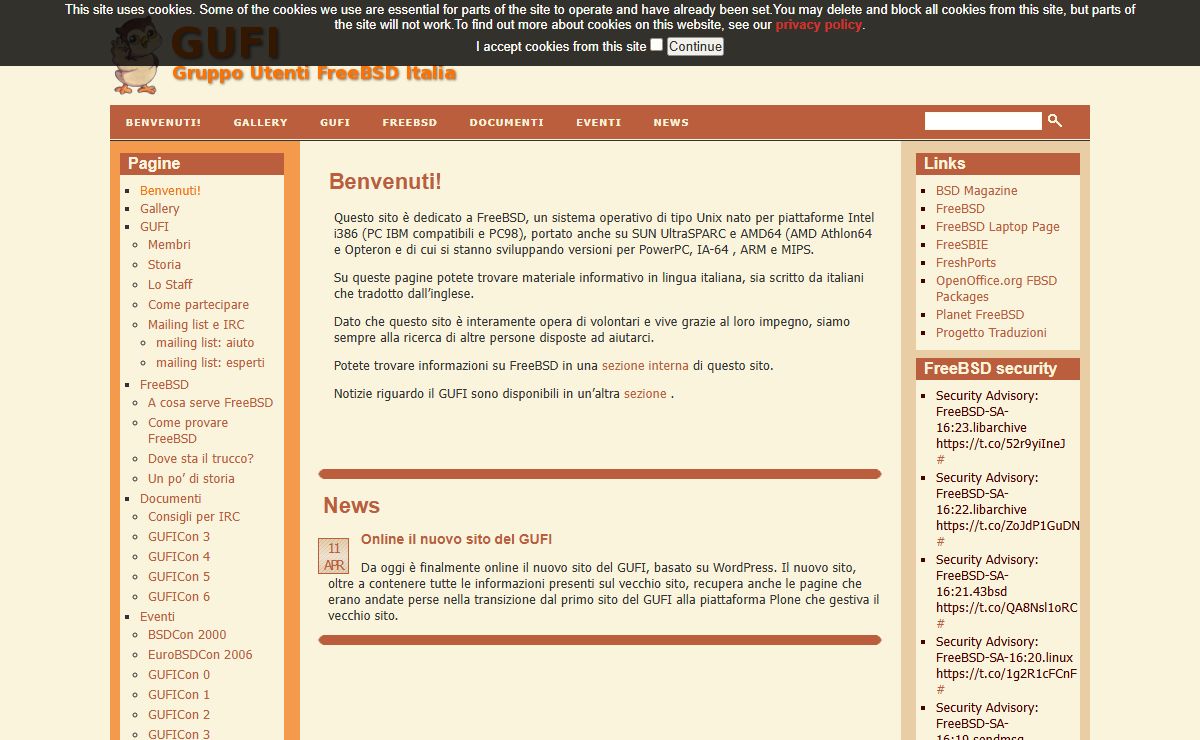The image size is (1200, 740).
Task: Click the # link under FreeBSD-SA-16:21.43bsd advisory
Action: 940,624
